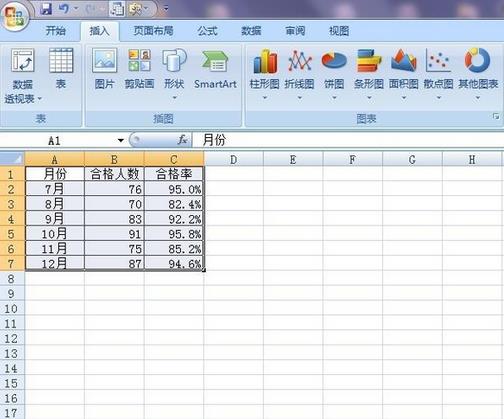504x419 pixels.
Task: Click the Office button logo
Action: (x=14, y=17)
